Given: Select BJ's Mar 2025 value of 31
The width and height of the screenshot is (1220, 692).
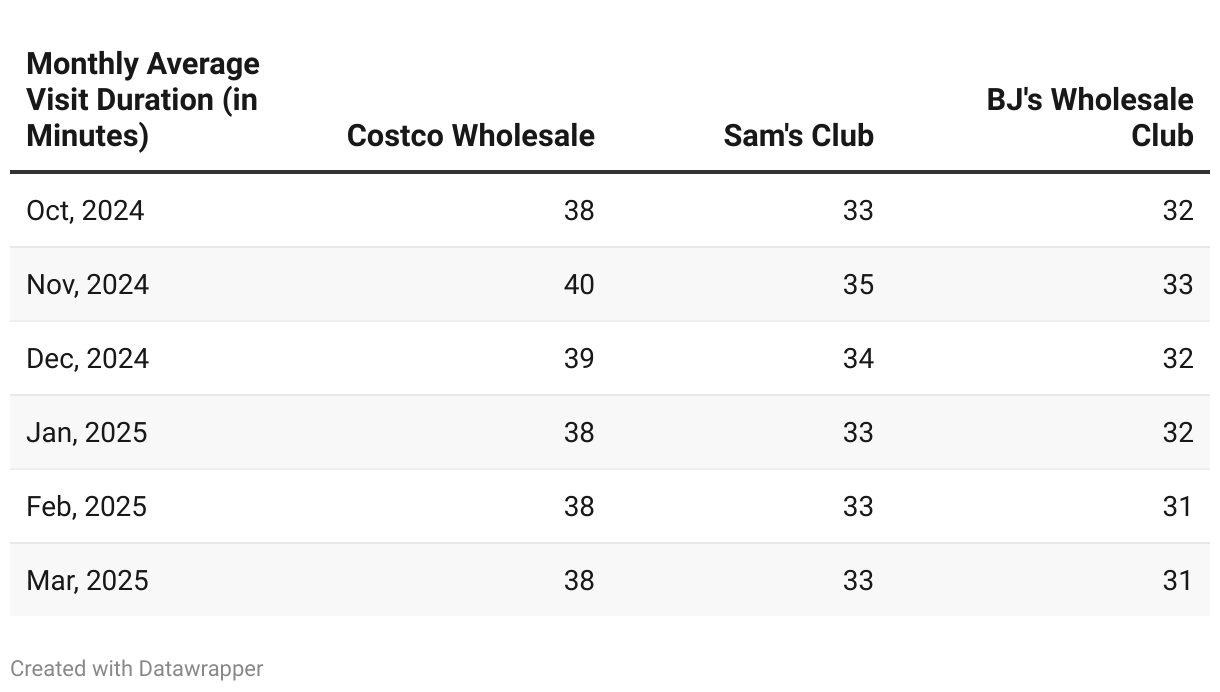Looking at the screenshot, I should click(x=1177, y=580).
